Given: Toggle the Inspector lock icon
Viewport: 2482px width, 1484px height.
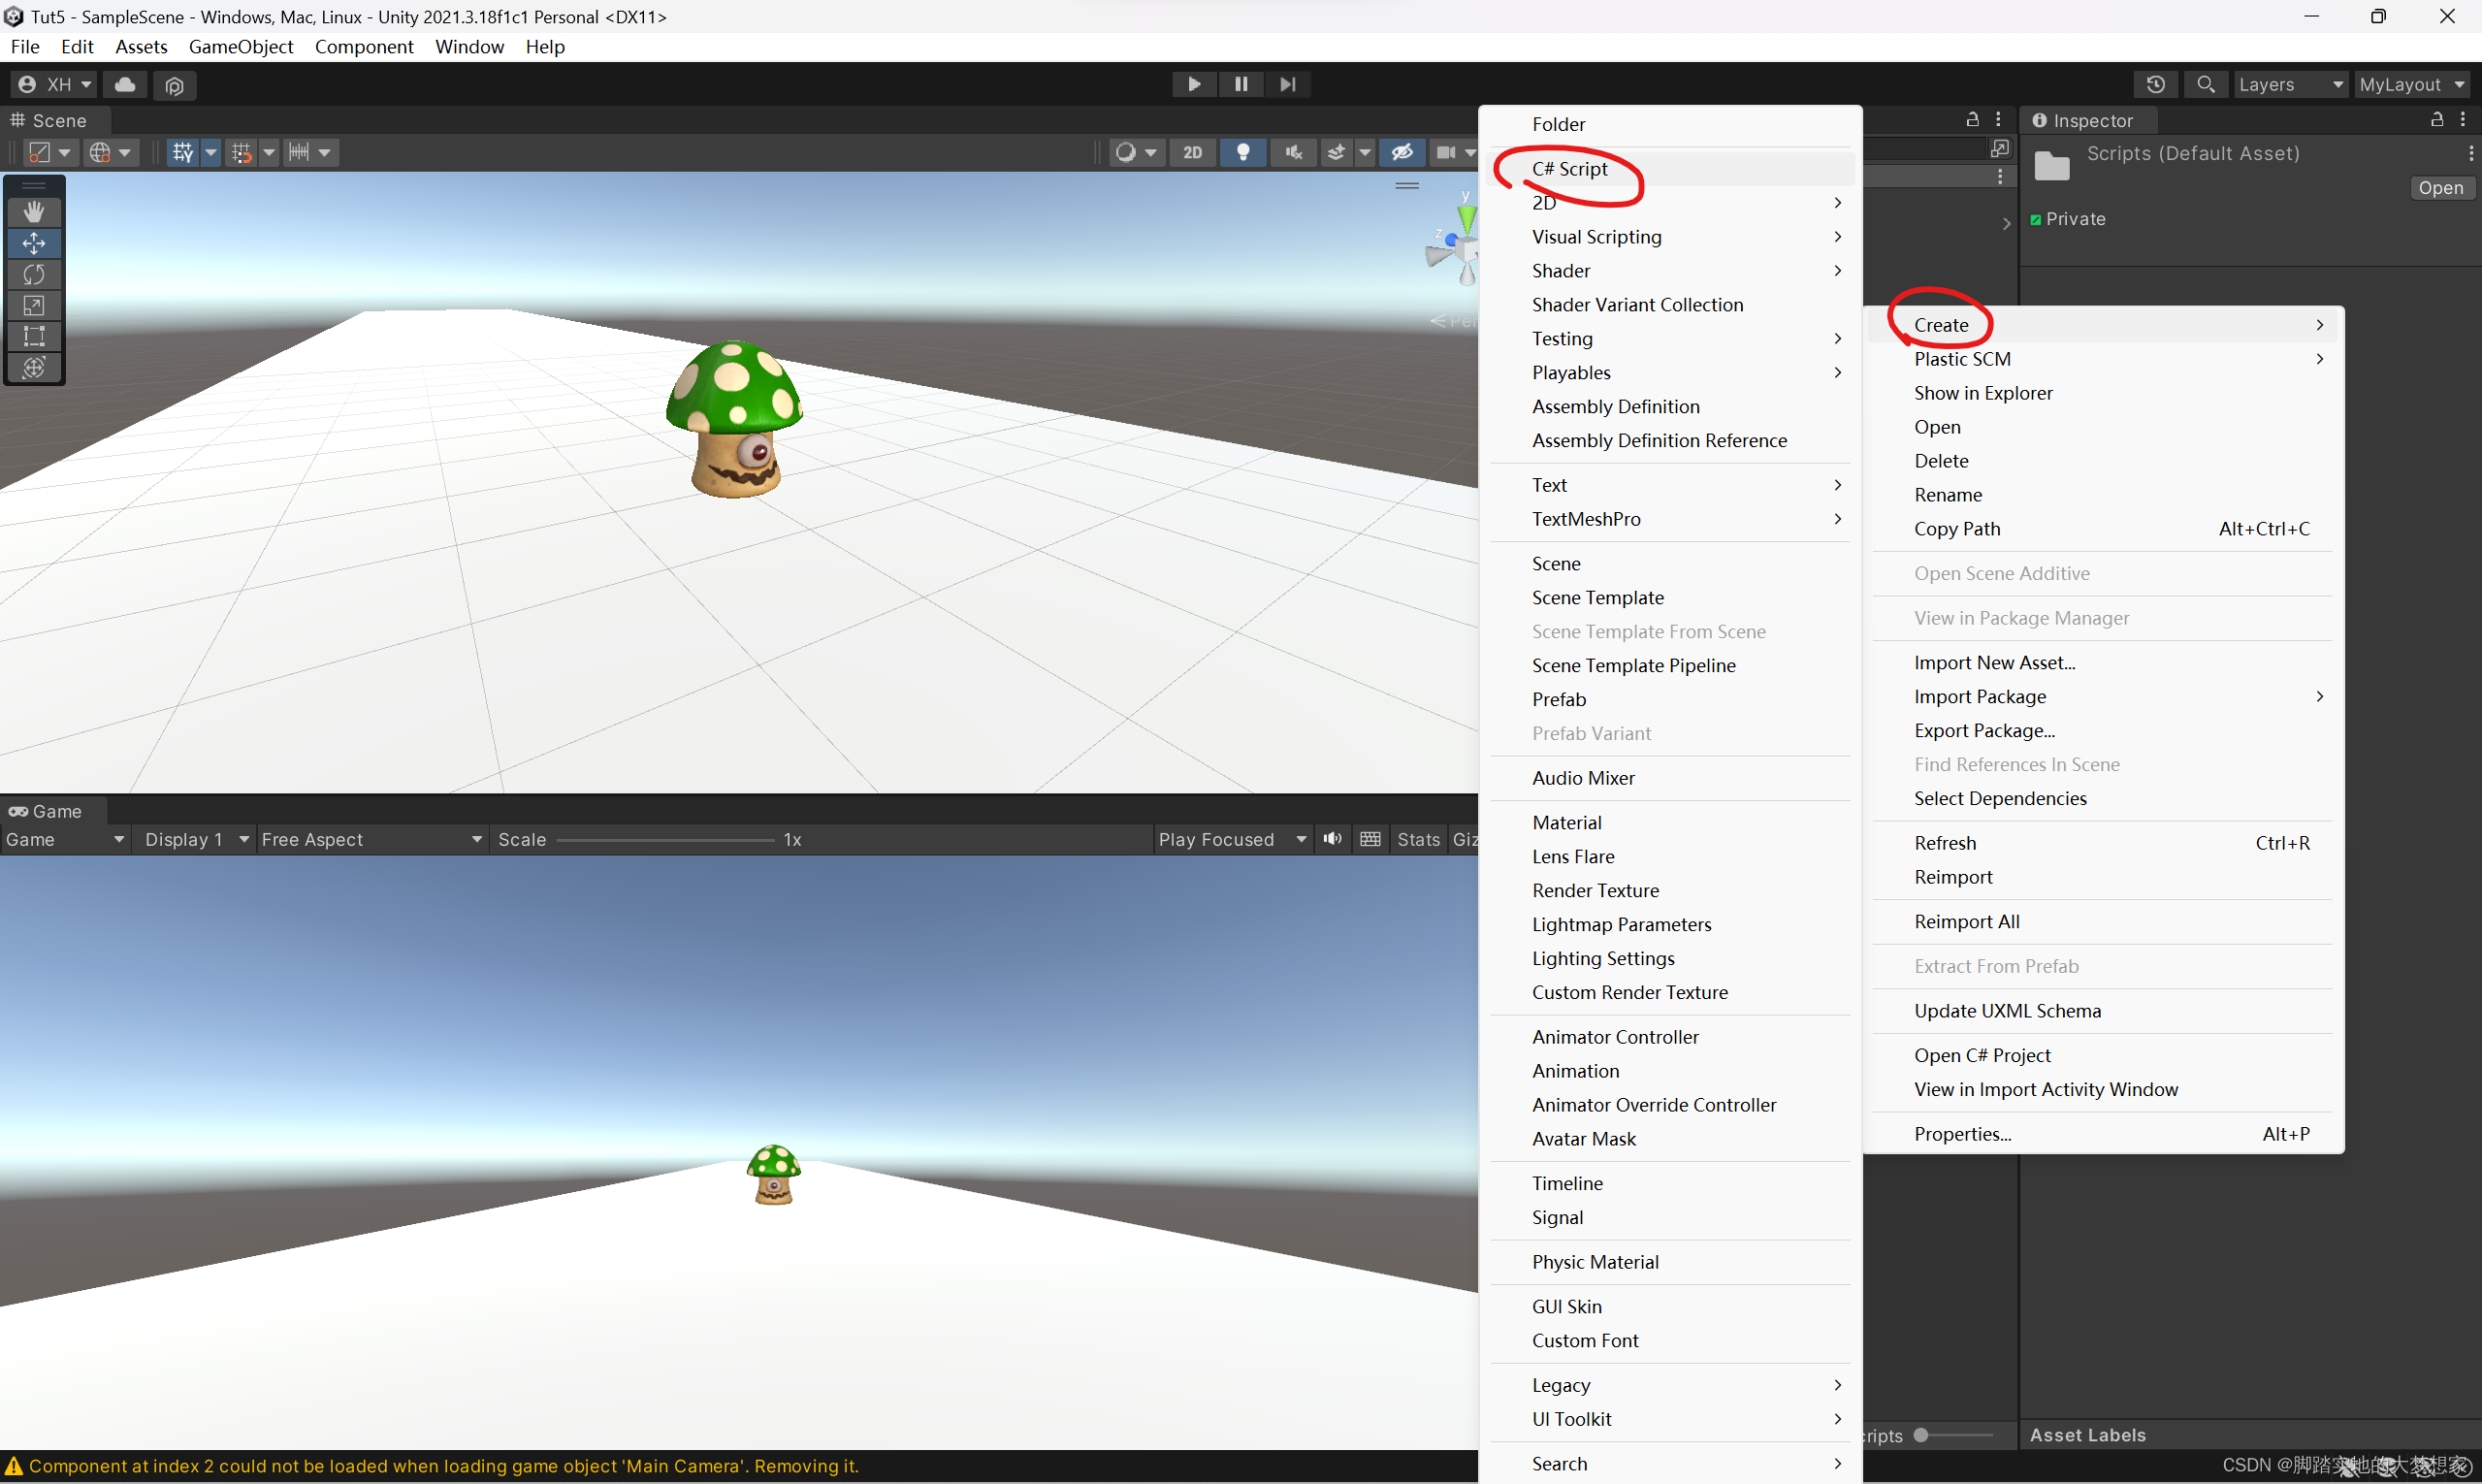Looking at the screenshot, I should pos(2437,119).
